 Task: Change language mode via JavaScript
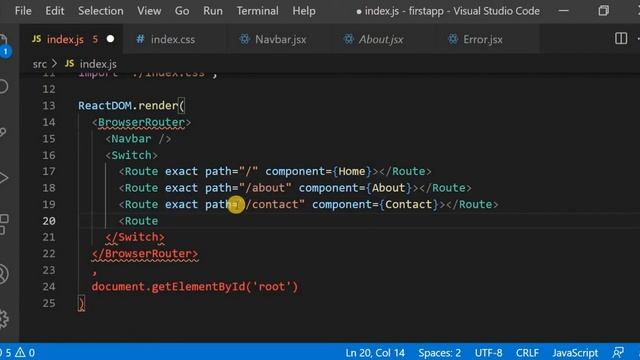pos(575,353)
